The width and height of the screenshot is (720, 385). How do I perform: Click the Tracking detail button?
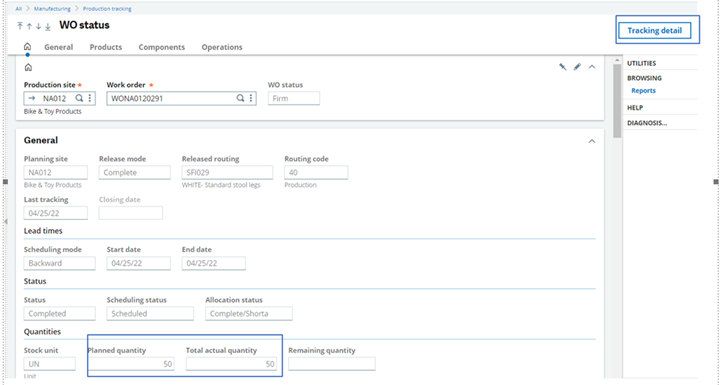pos(655,30)
